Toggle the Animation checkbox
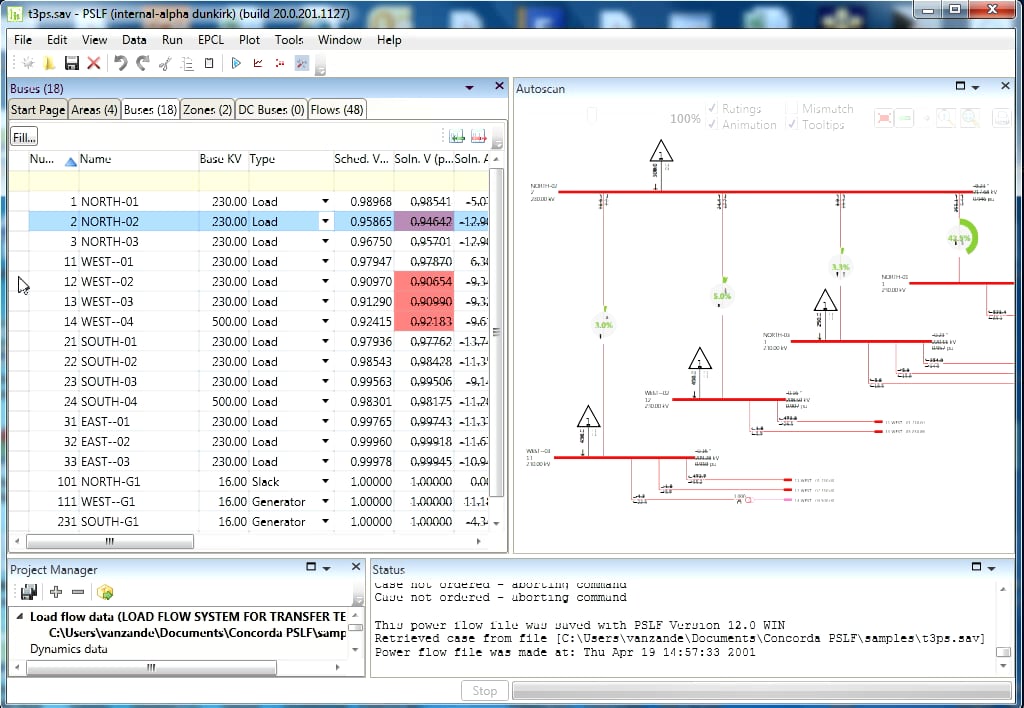The image size is (1024, 708). click(712, 124)
